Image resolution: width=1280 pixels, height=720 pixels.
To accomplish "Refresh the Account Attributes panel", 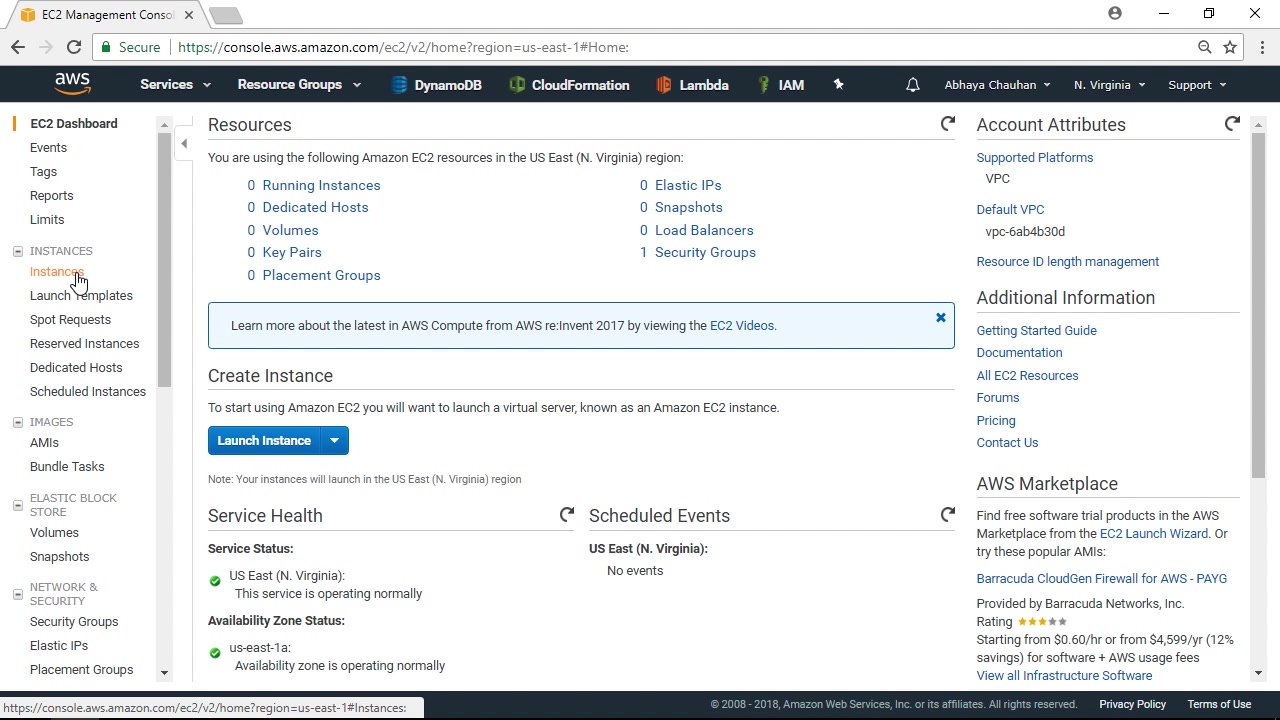I will tap(1232, 124).
